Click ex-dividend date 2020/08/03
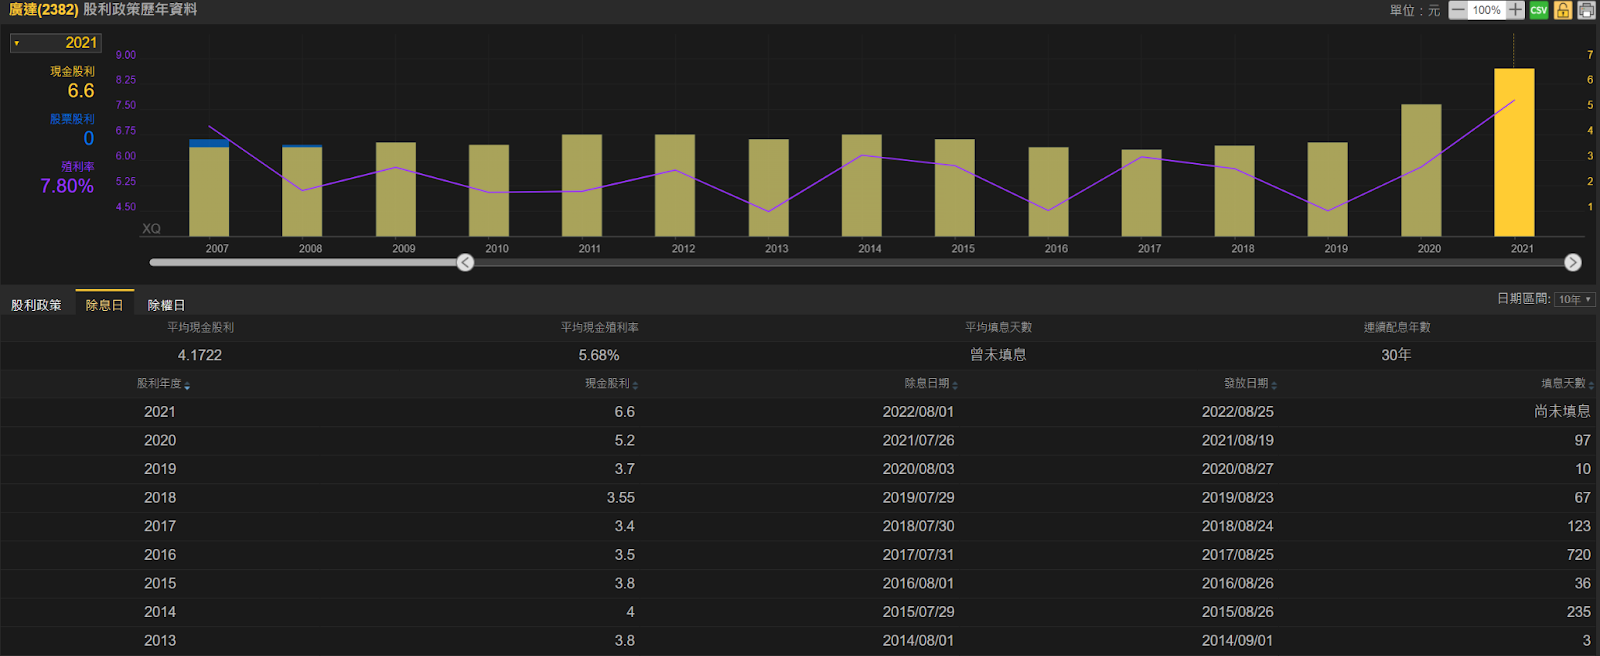Viewport: 1600px width, 656px height. pos(918,469)
